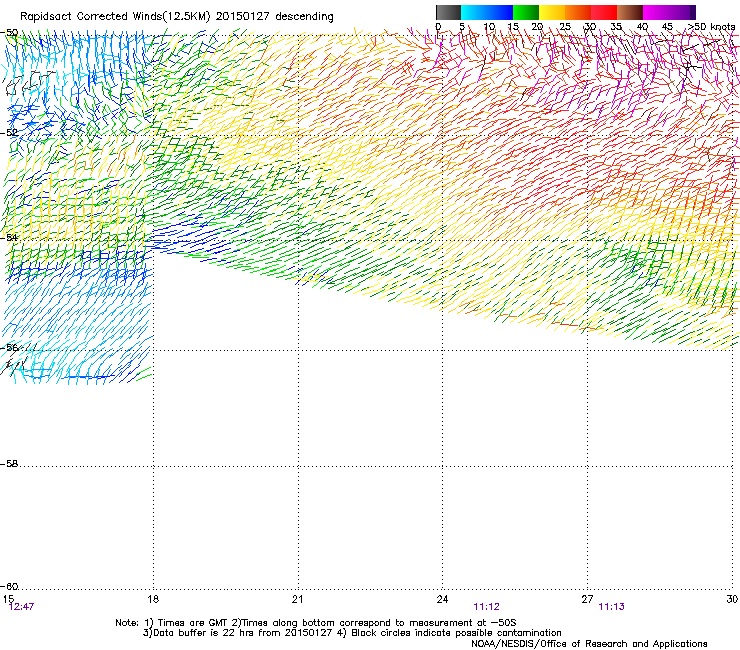This screenshot has width=740, height=650.
Task: Click the '21' longitude axis label
Action: click(x=297, y=599)
